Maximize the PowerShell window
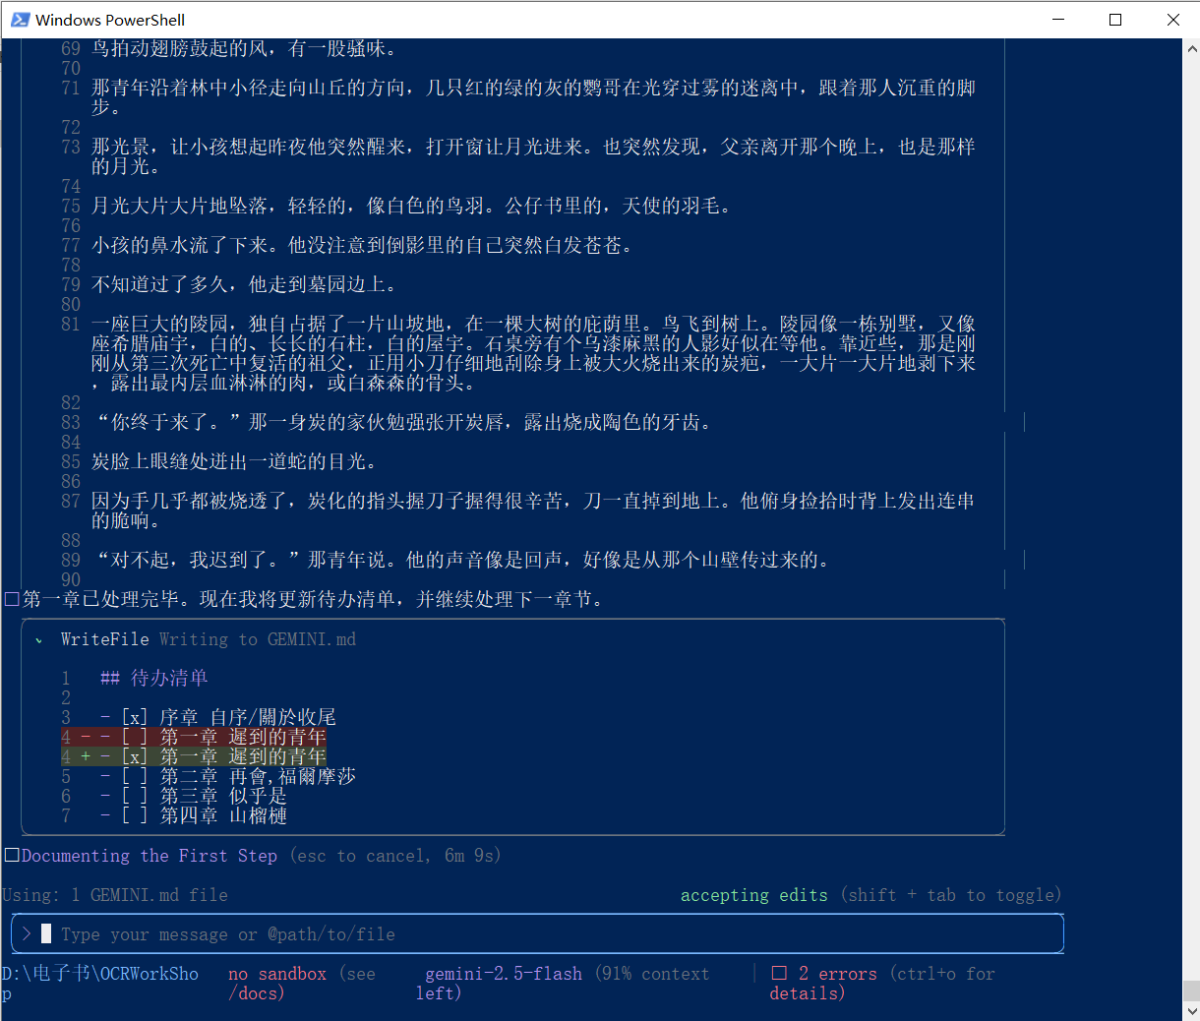The image size is (1200, 1021). [x=1115, y=19]
